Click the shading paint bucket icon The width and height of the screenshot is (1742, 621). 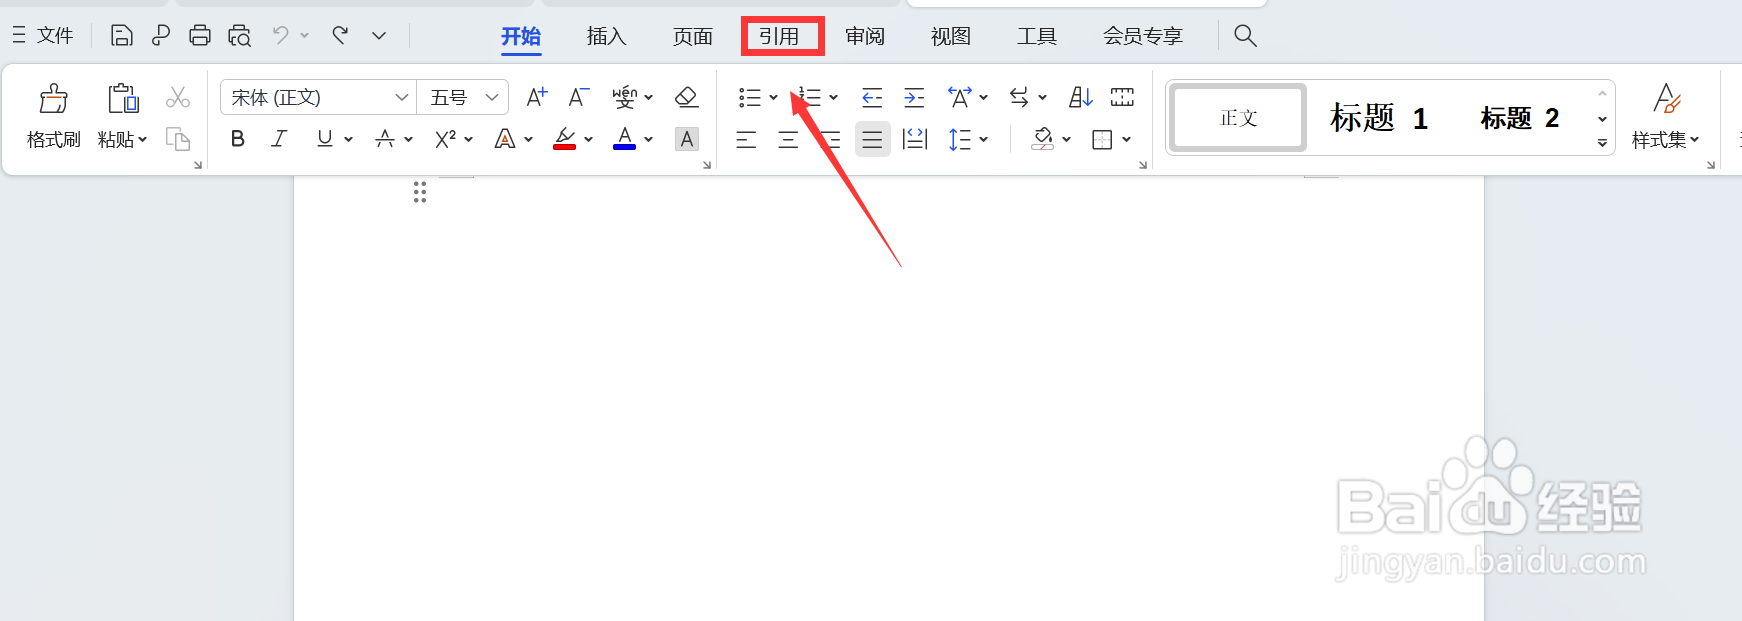1043,139
